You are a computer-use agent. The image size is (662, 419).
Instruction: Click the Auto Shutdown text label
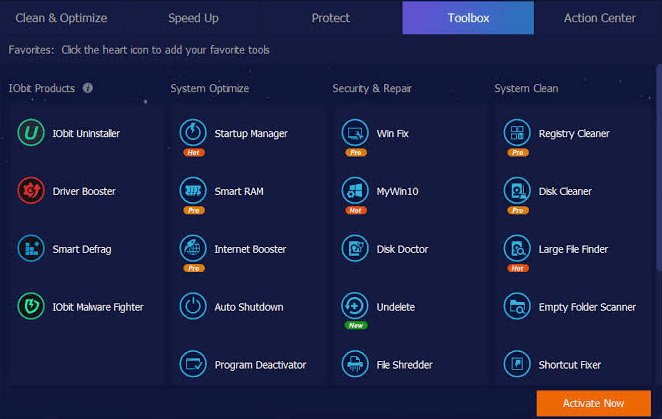[x=249, y=307]
